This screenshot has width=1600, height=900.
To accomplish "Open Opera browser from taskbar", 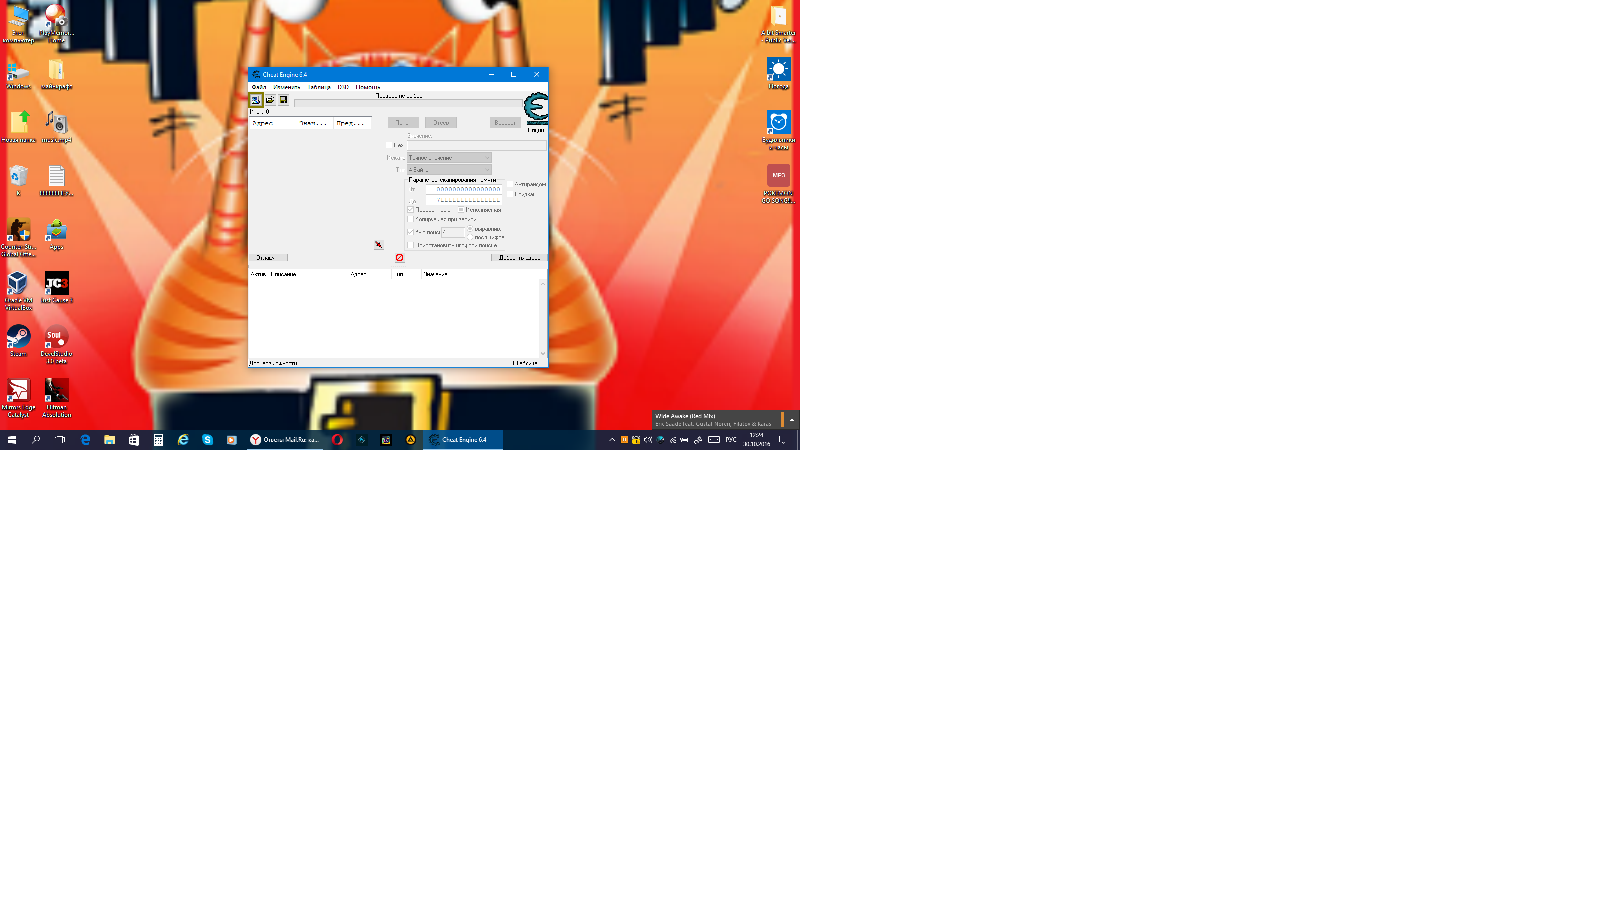I will 337,439.
